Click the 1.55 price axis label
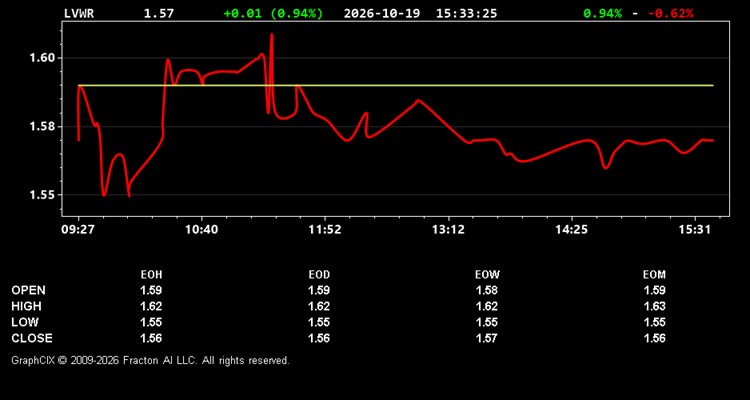The image size is (750, 400). (x=41, y=195)
